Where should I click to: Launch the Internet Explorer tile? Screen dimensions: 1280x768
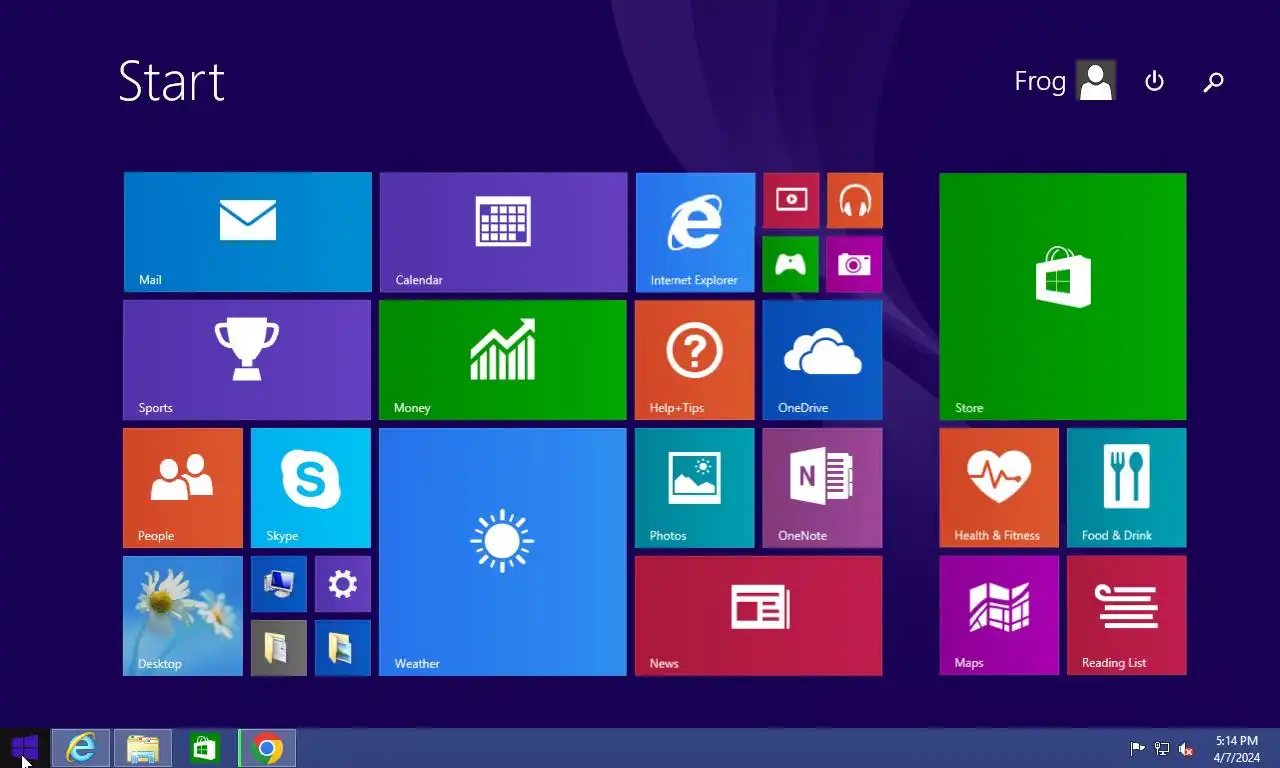(695, 232)
